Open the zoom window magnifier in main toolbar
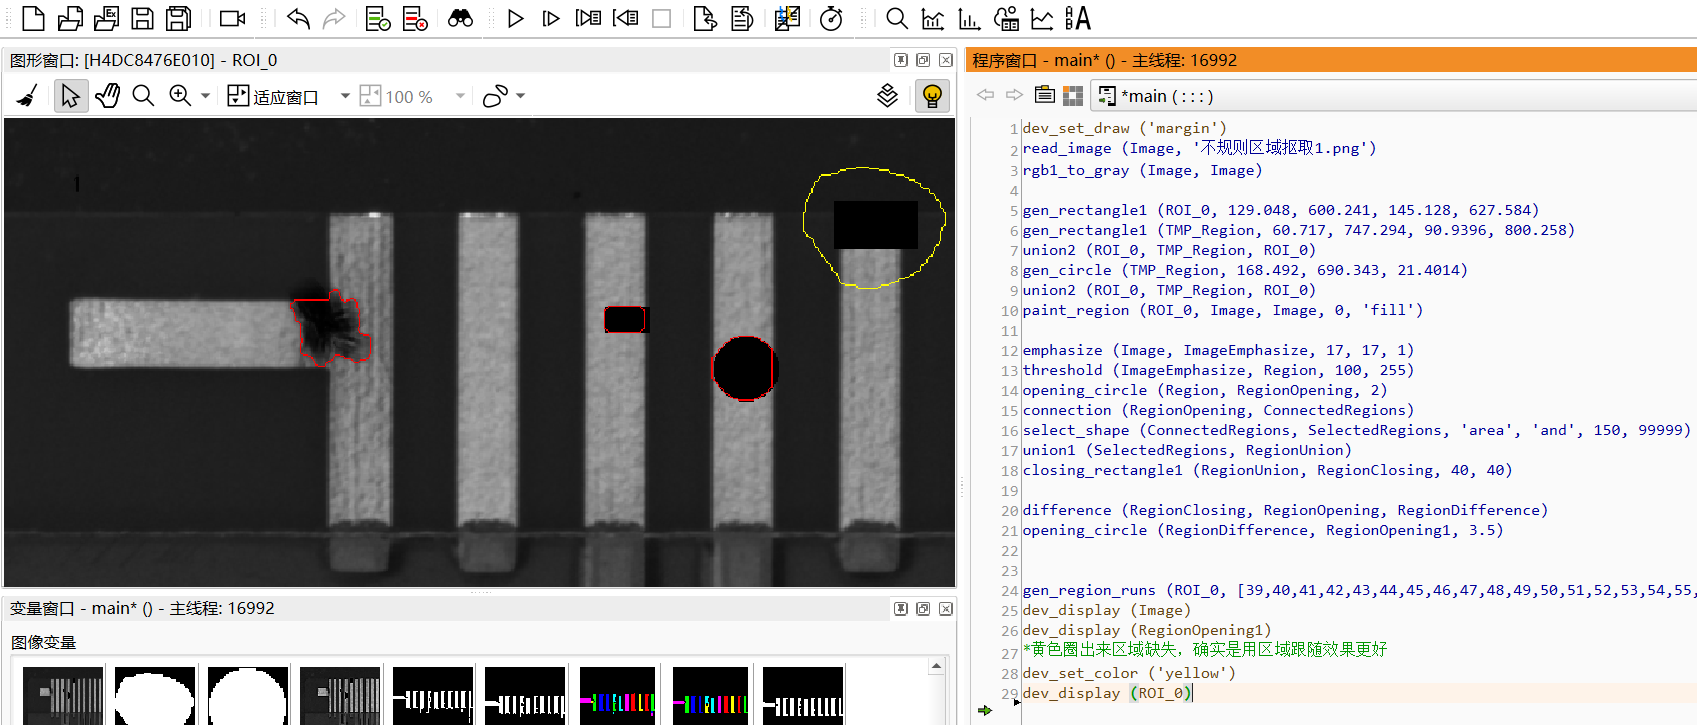The height and width of the screenshot is (725, 1697). pyautogui.click(x=897, y=18)
